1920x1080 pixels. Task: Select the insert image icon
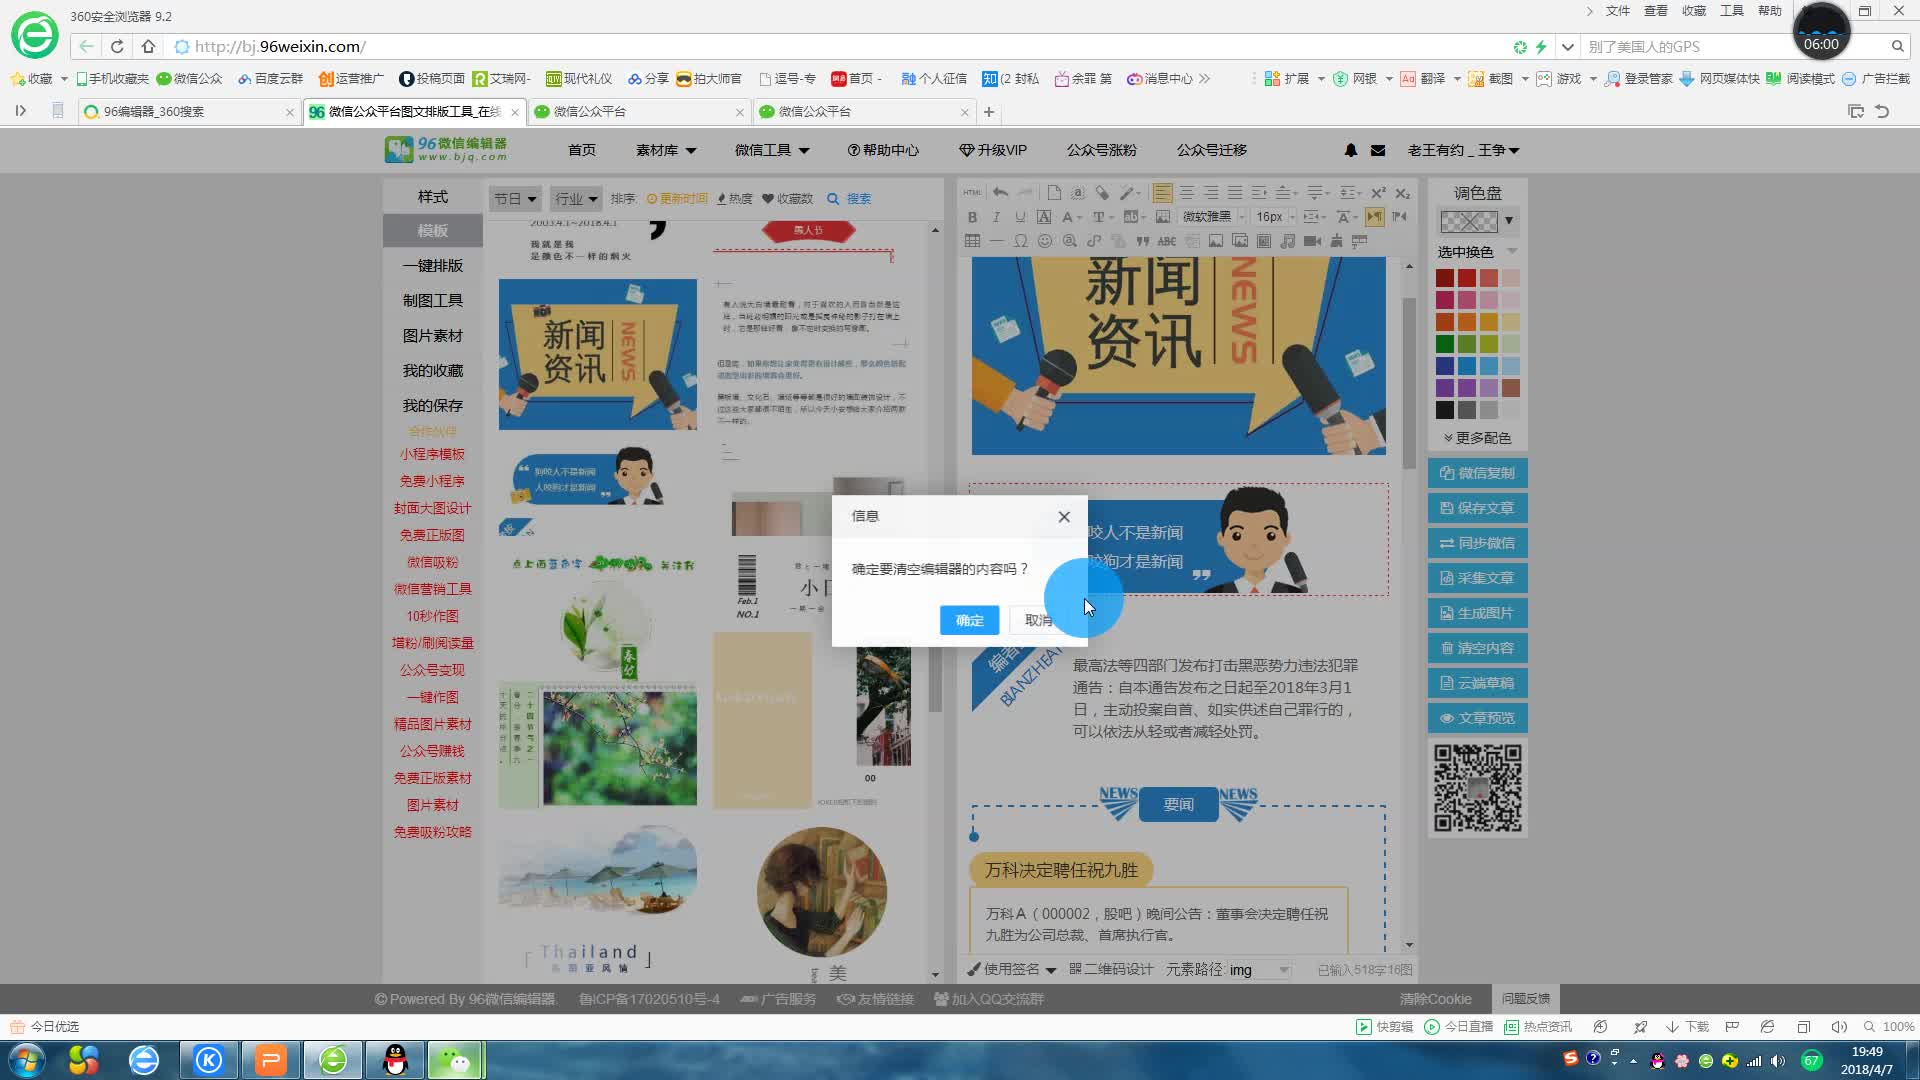pyautogui.click(x=1217, y=241)
